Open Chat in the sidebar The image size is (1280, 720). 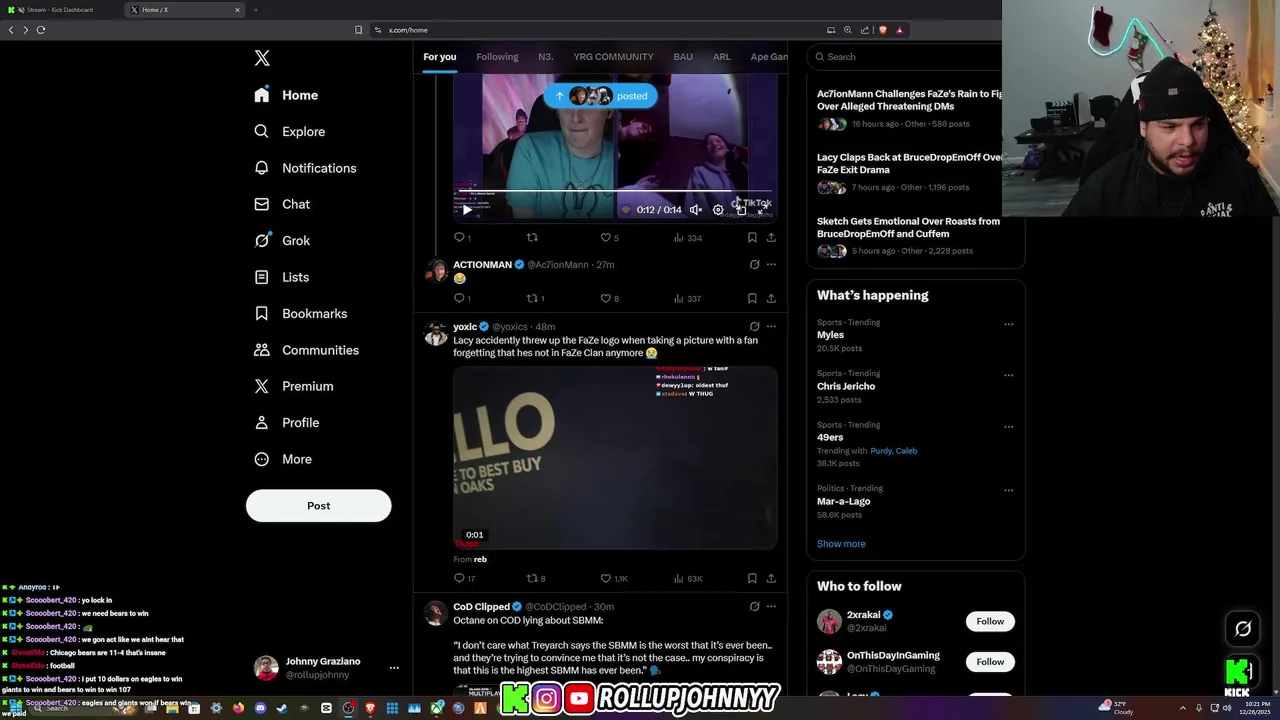pyautogui.click(x=282, y=204)
